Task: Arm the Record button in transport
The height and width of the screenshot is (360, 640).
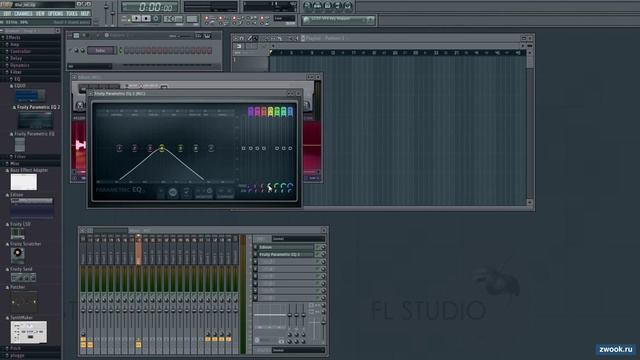Action: [156, 19]
